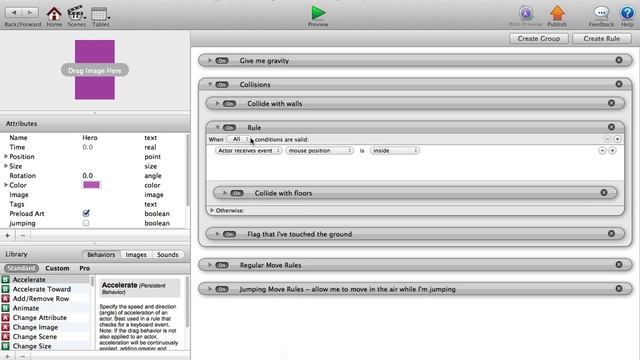Click the Rotation value 0.0 field

coord(88,176)
